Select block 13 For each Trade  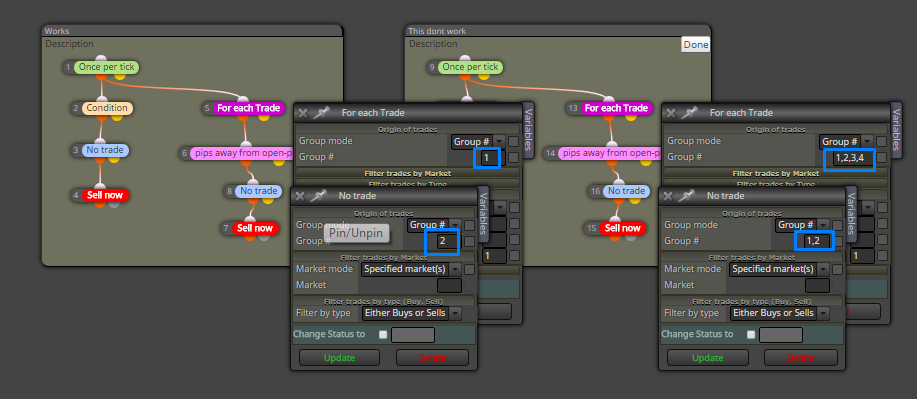[x=616, y=108]
